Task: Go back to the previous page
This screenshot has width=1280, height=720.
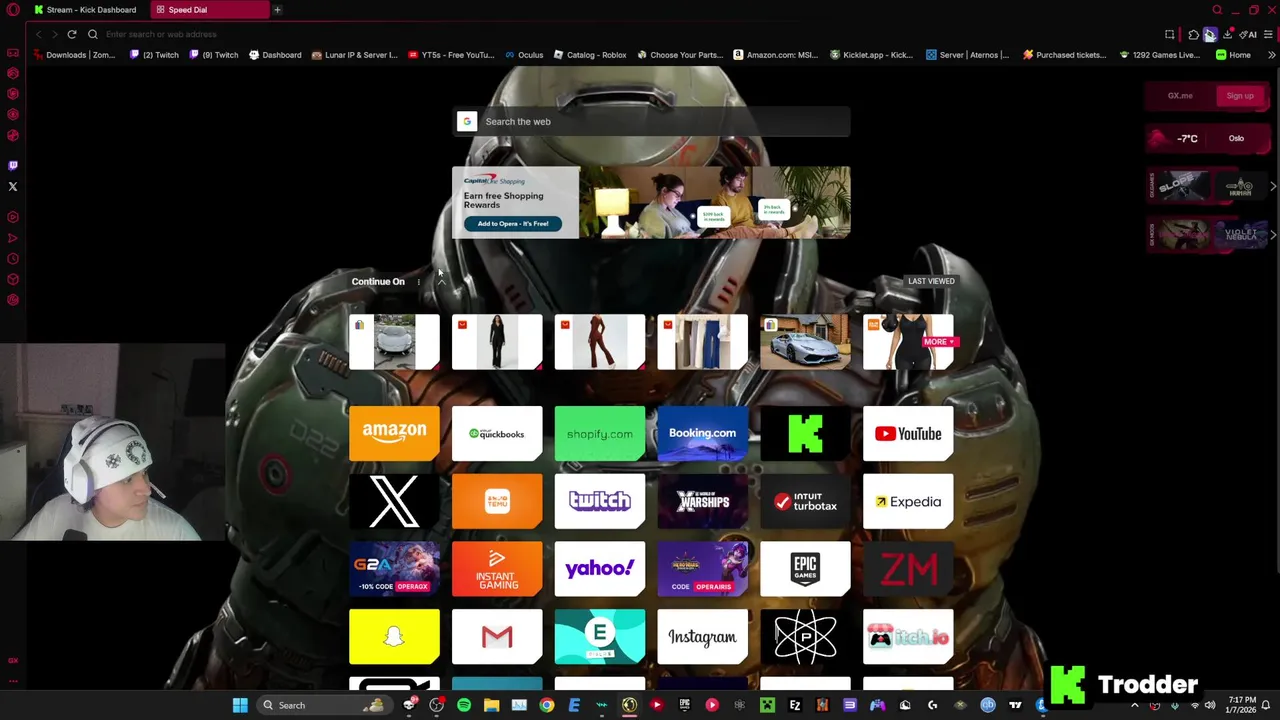Action: click(x=39, y=34)
